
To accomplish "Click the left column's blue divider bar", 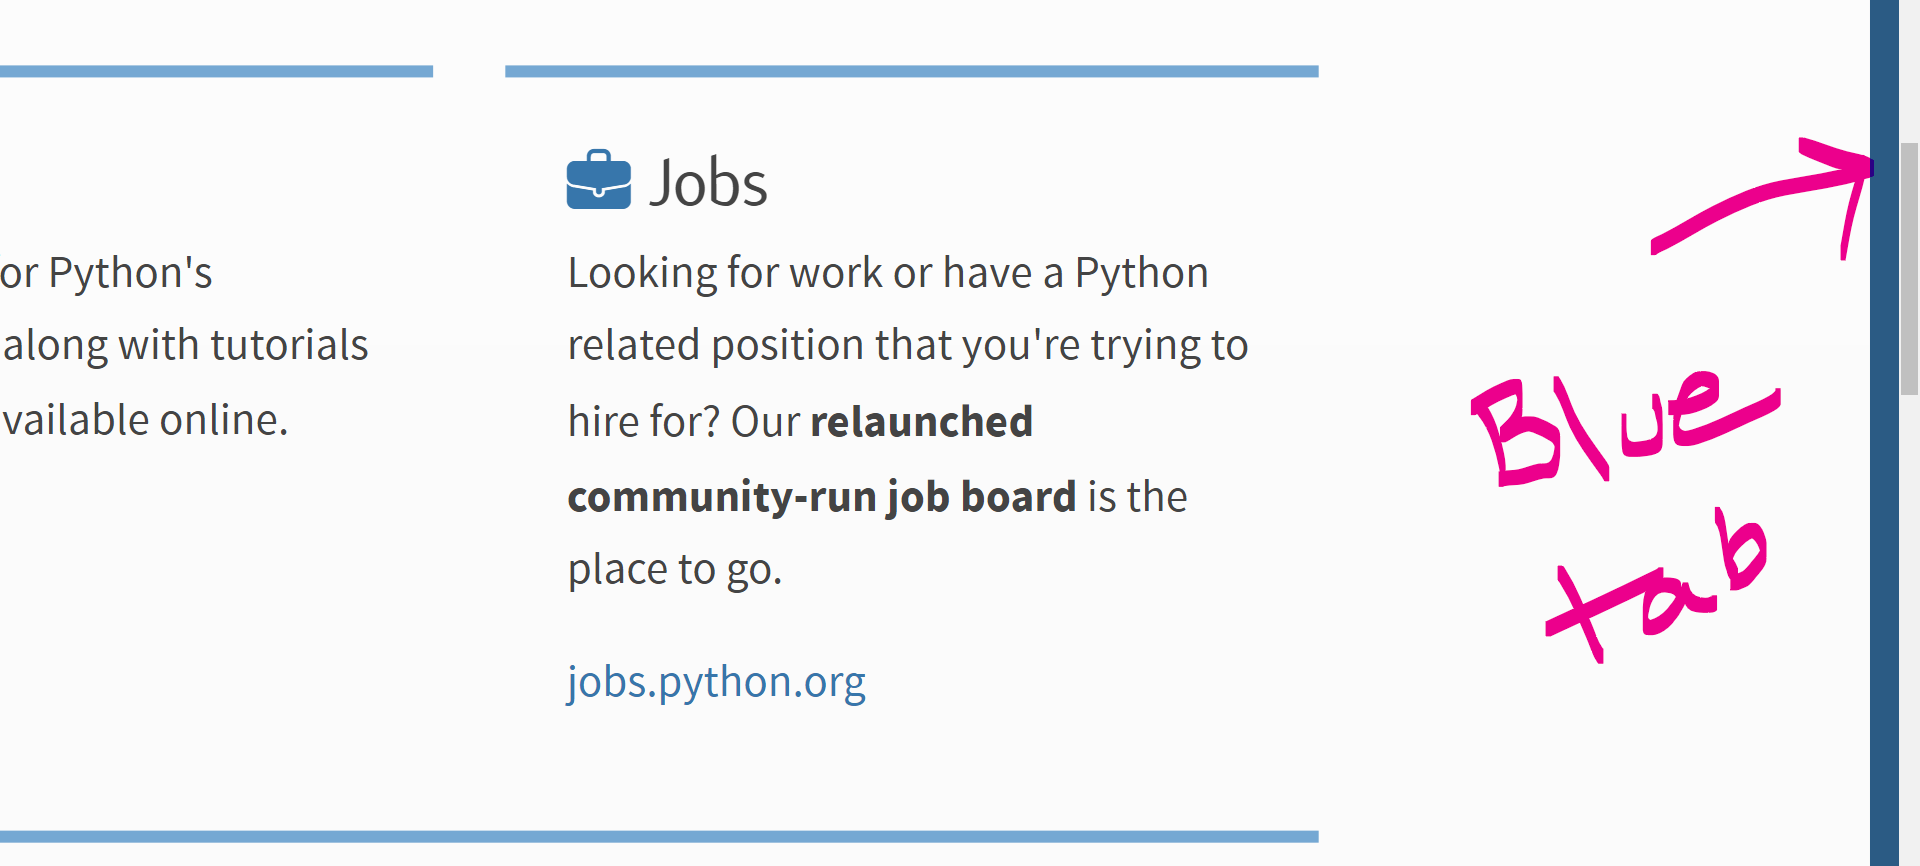I will point(215,69).
